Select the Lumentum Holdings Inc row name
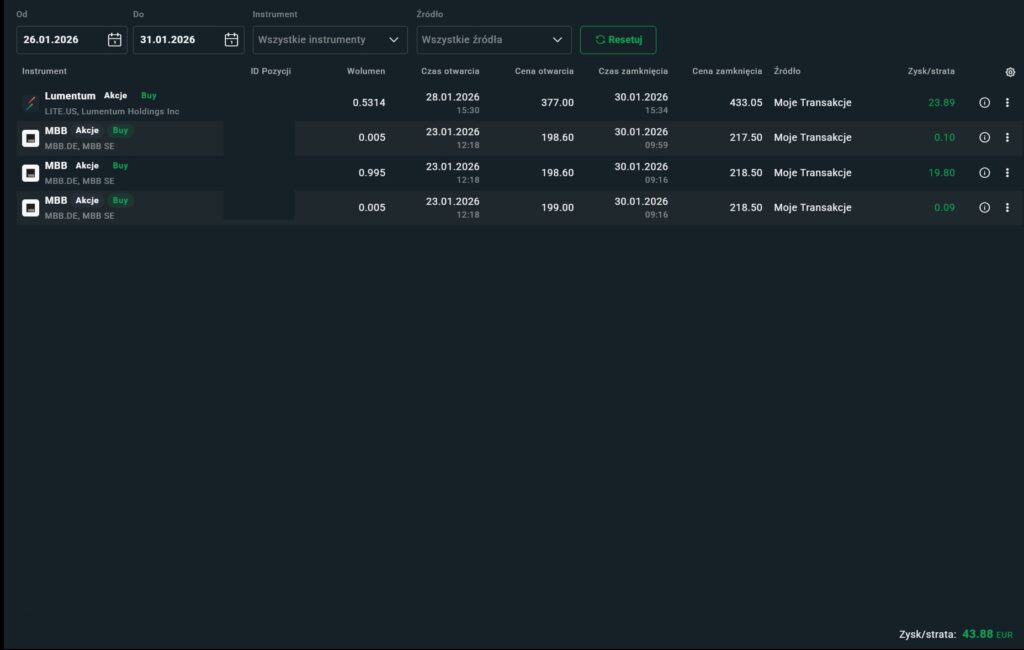 click(112, 111)
